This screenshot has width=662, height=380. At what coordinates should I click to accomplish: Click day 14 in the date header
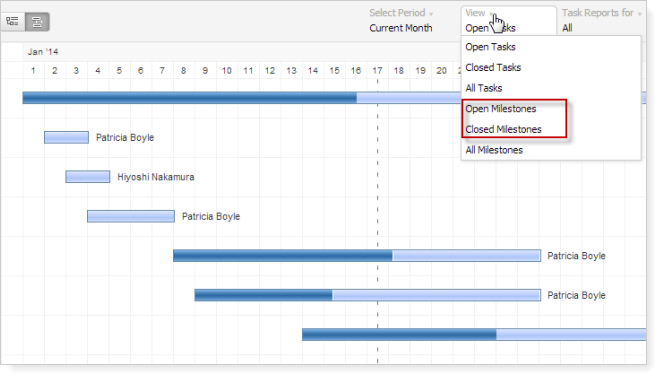[x=313, y=71]
